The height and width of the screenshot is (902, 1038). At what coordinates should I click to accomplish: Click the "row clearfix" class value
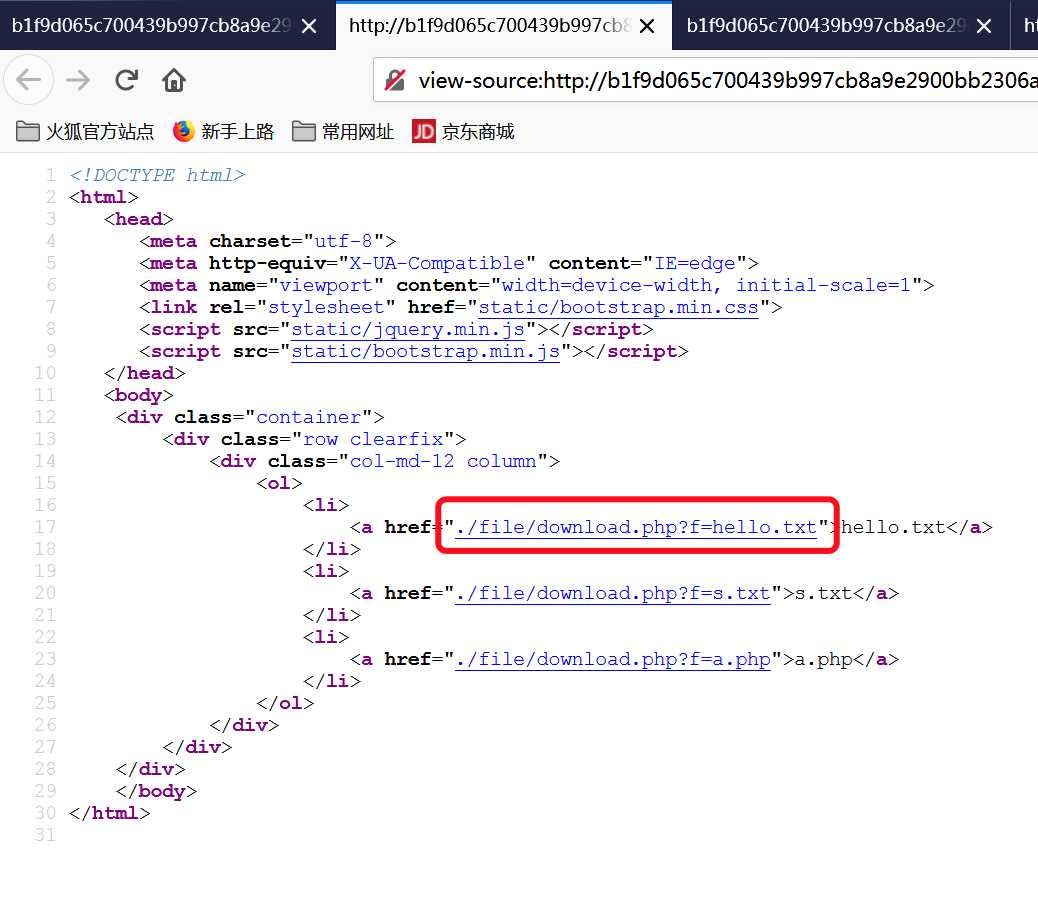coord(373,439)
